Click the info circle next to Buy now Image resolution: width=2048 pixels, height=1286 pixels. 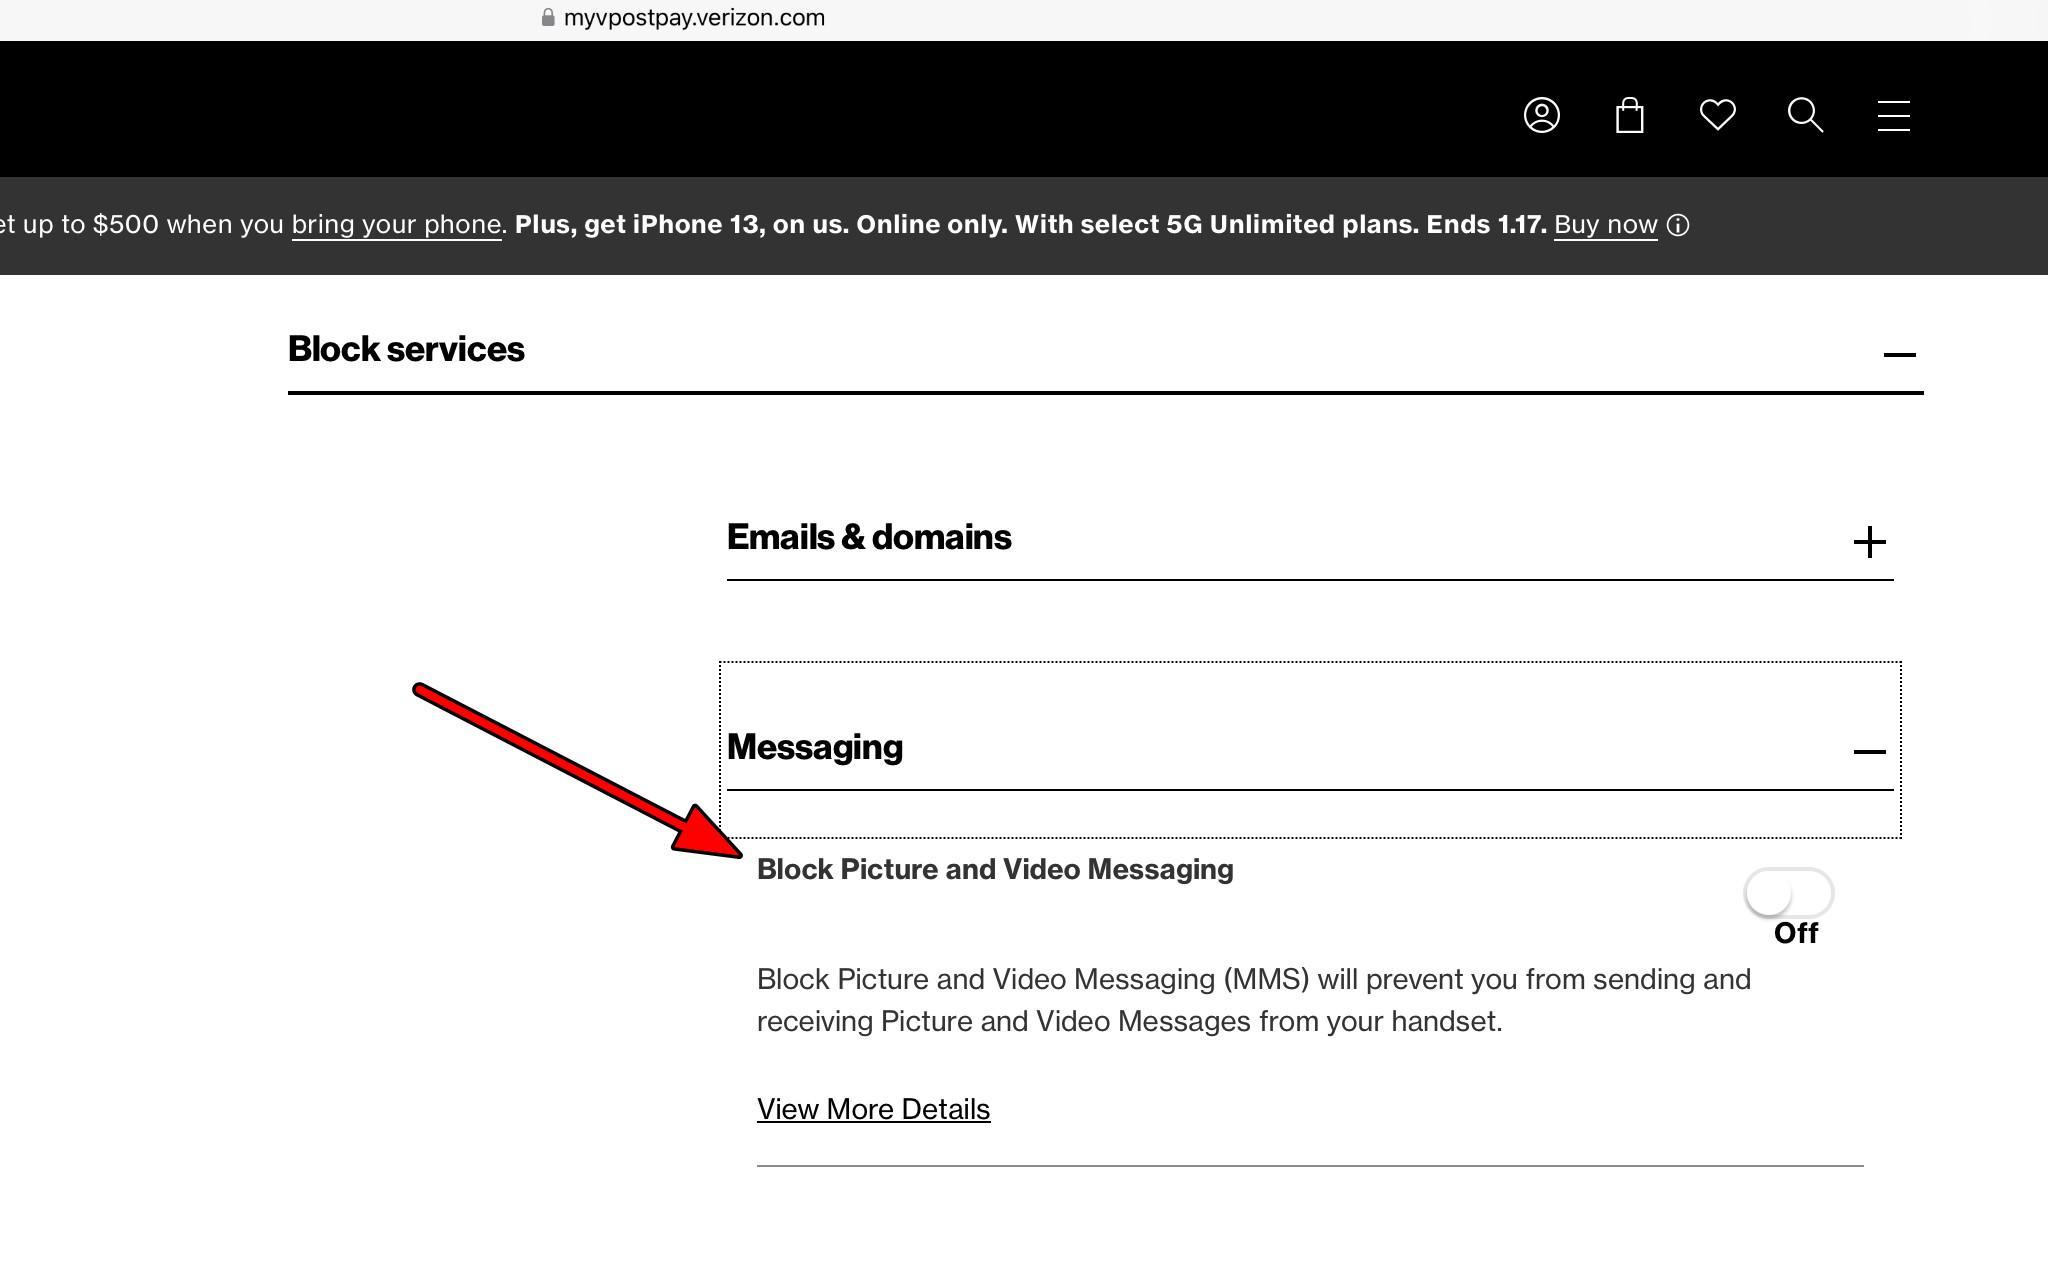pos(1679,225)
